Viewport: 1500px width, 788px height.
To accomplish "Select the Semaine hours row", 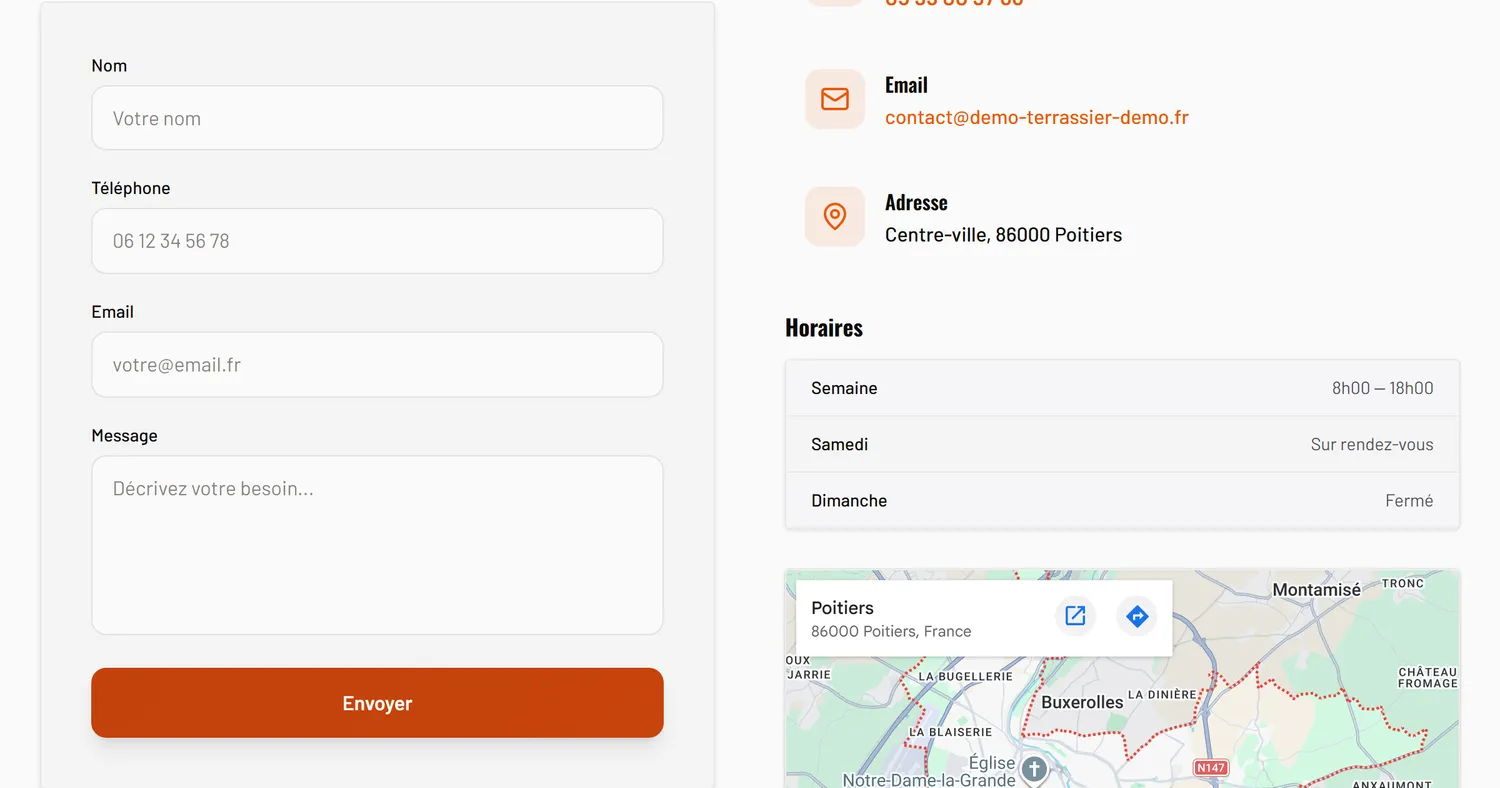I will (x=1122, y=388).
